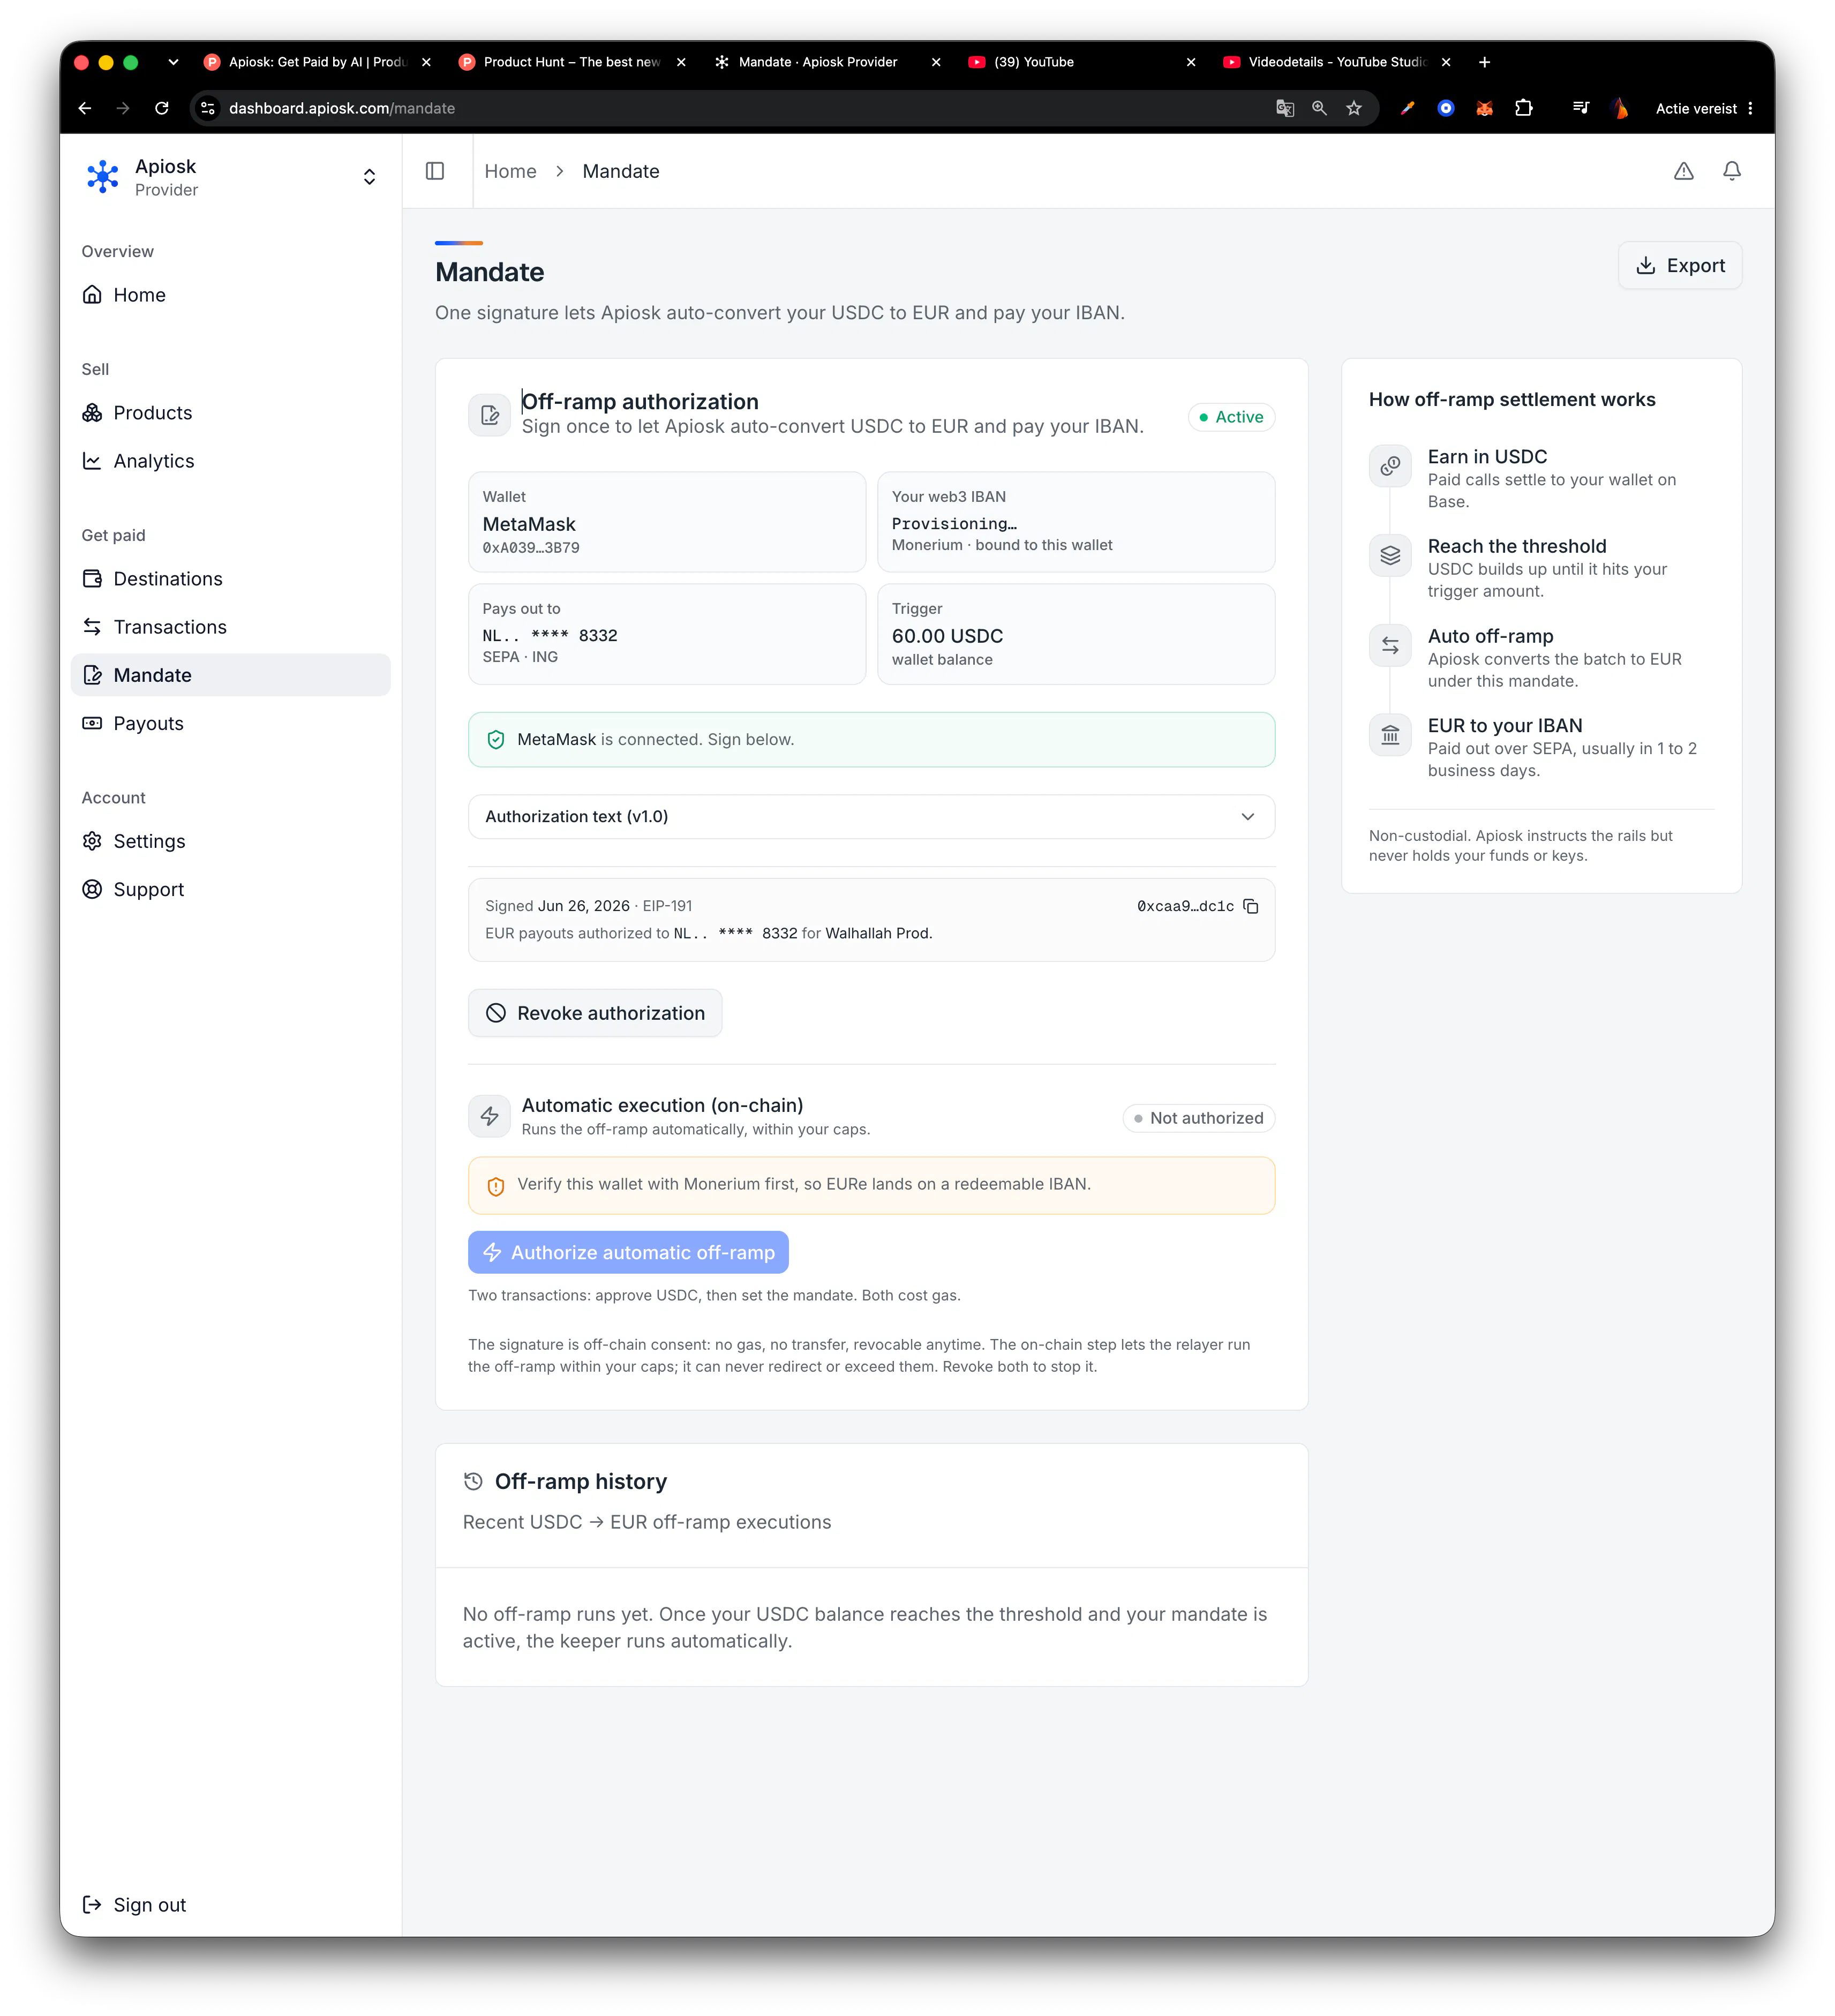Switch to the (39) YouTube tab
Viewport: 1835px width, 2016px height.
click(1082, 62)
